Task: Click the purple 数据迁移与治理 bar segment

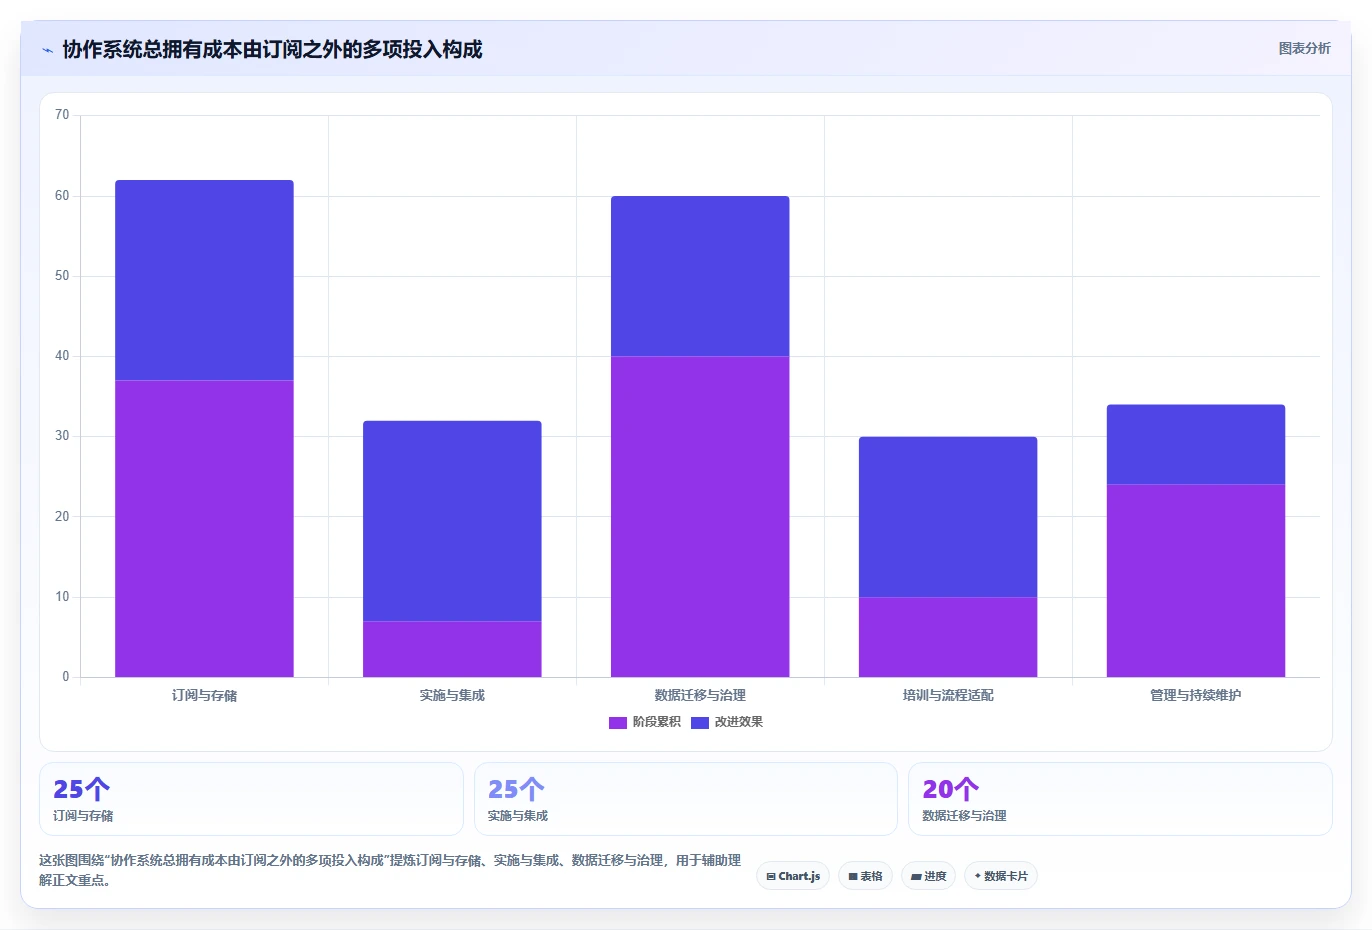Action: tap(700, 517)
